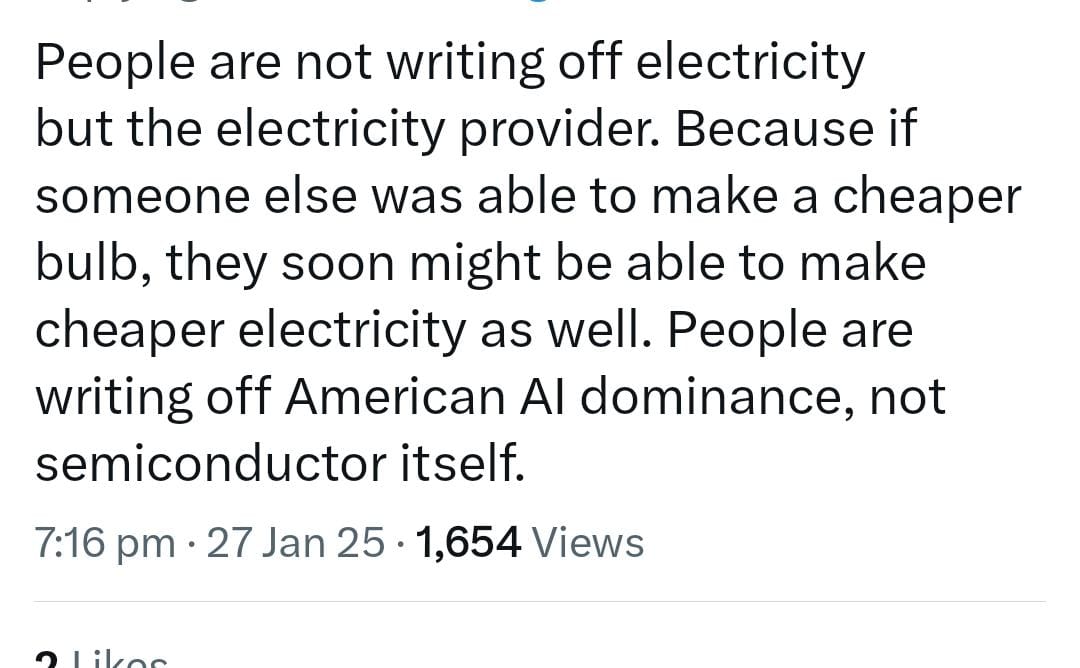
Task: Open the 7:16 pm timestamp link
Action: (x=105, y=543)
